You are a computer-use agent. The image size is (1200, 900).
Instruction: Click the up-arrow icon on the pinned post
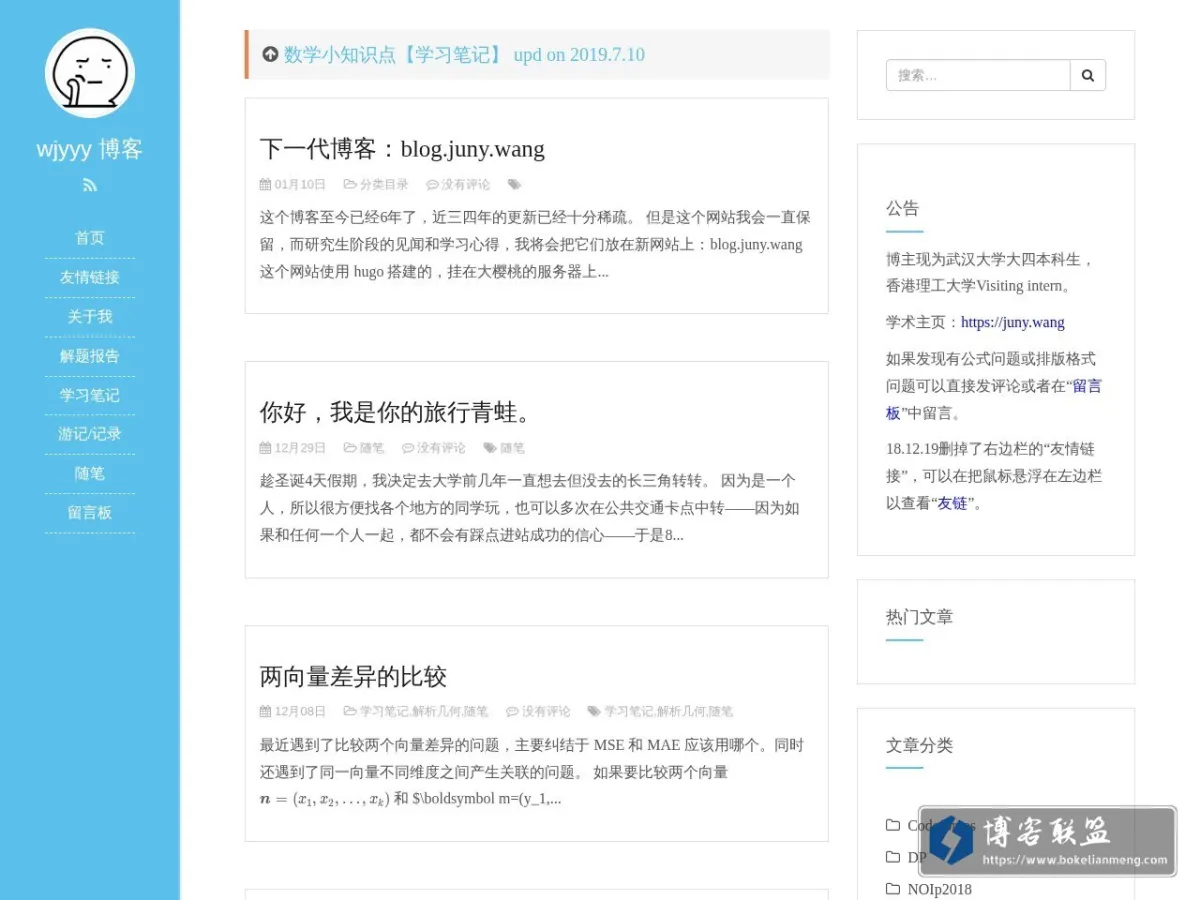pyautogui.click(x=270, y=54)
